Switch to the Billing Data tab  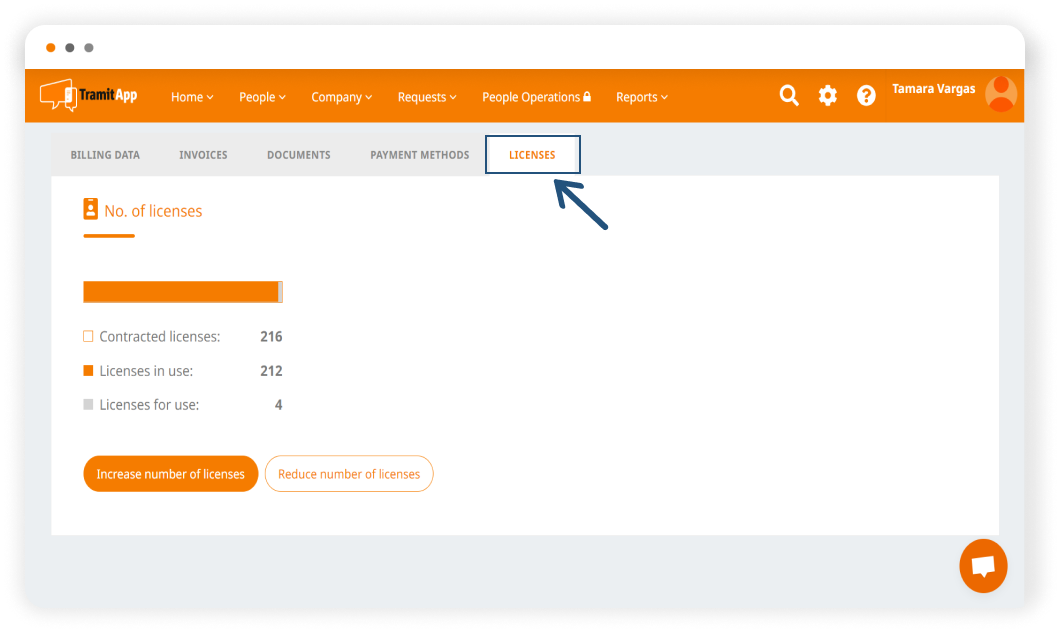tap(105, 155)
